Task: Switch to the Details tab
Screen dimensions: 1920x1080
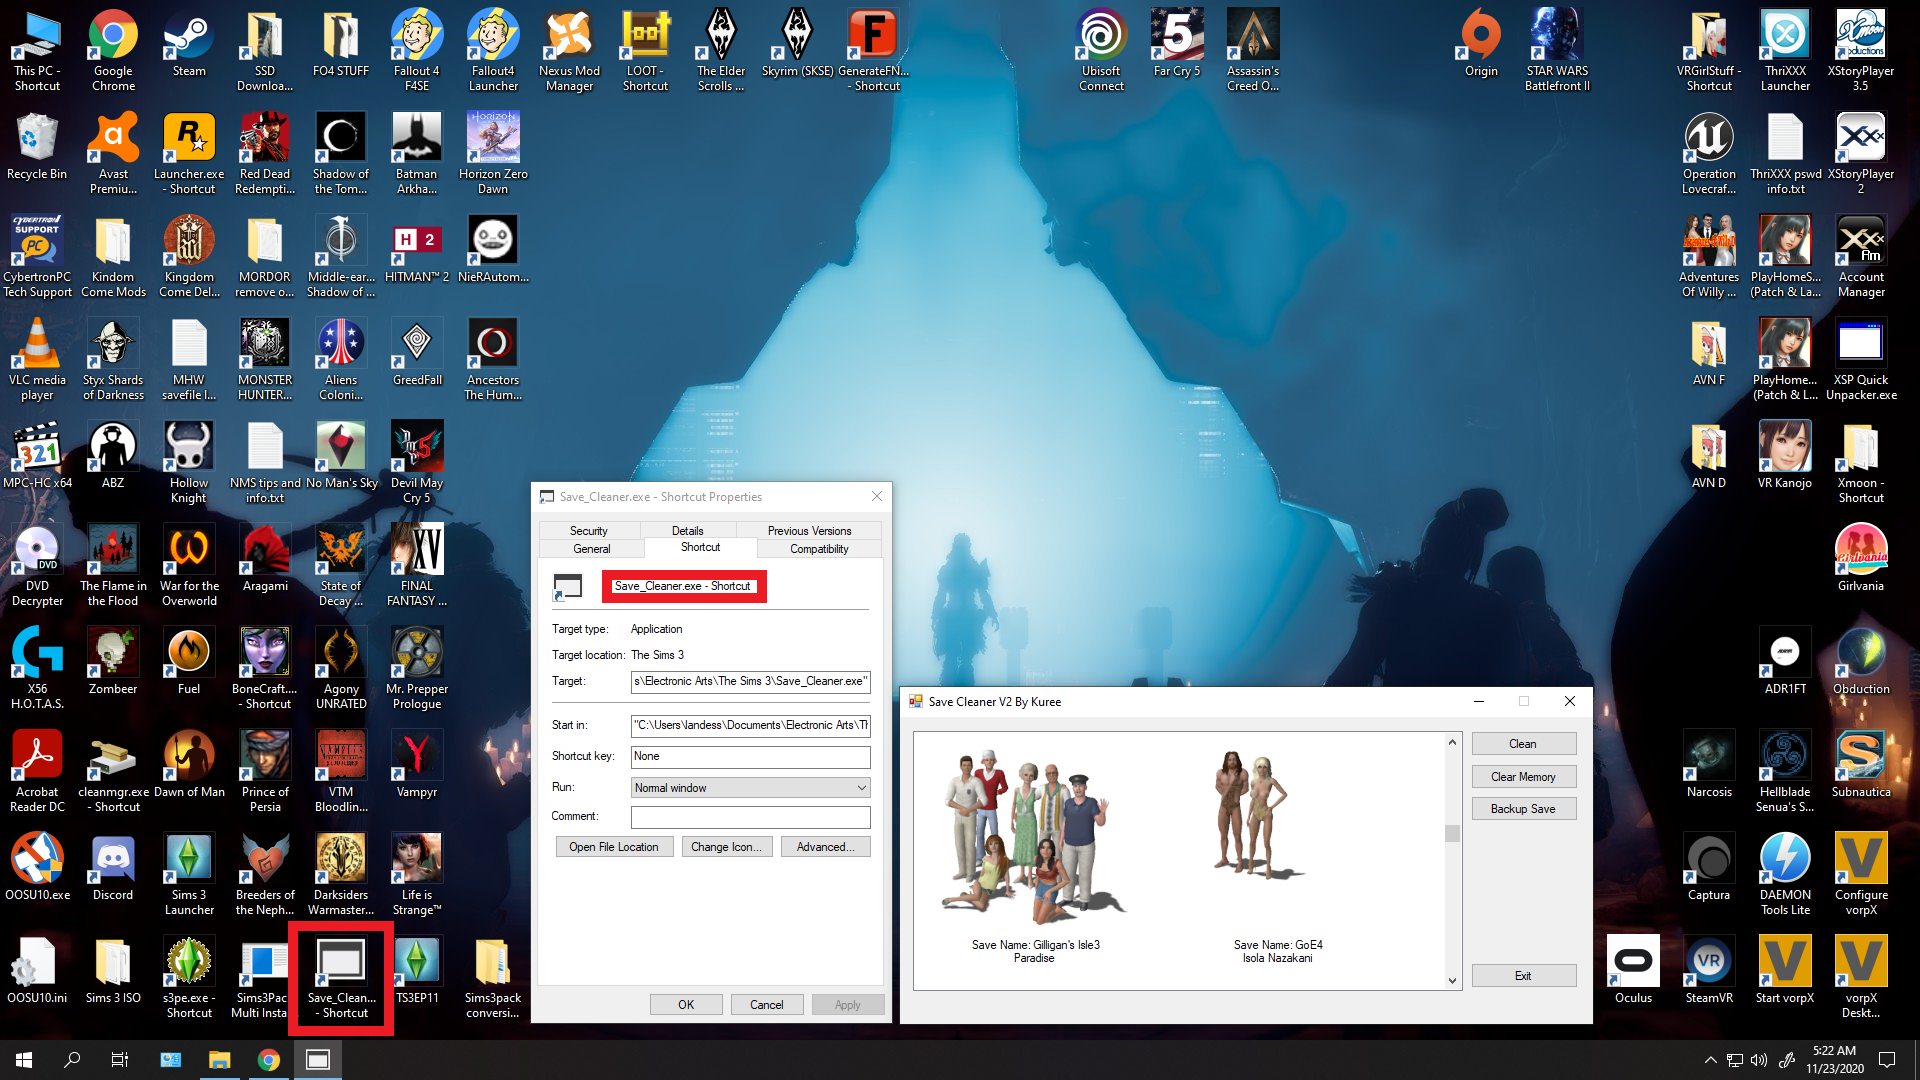Action: pyautogui.click(x=688, y=531)
